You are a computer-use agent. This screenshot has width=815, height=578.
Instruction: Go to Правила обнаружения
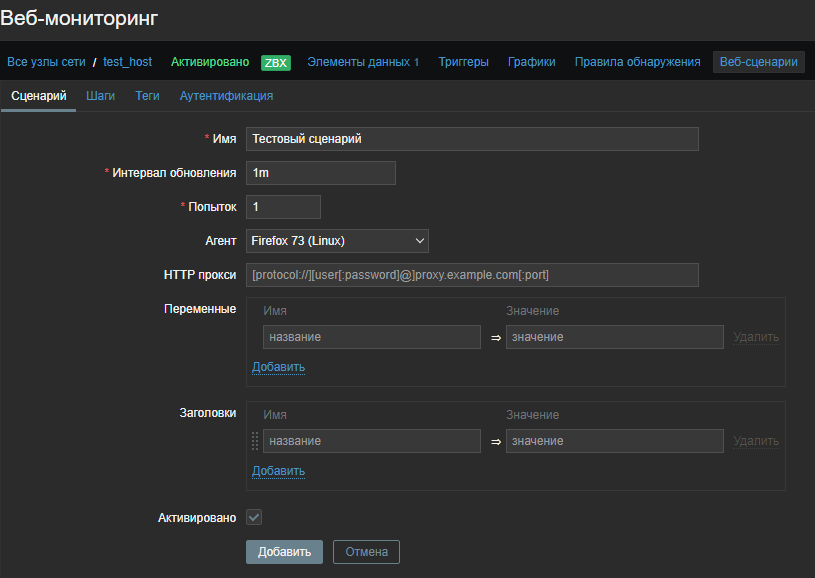click(637, 62)
